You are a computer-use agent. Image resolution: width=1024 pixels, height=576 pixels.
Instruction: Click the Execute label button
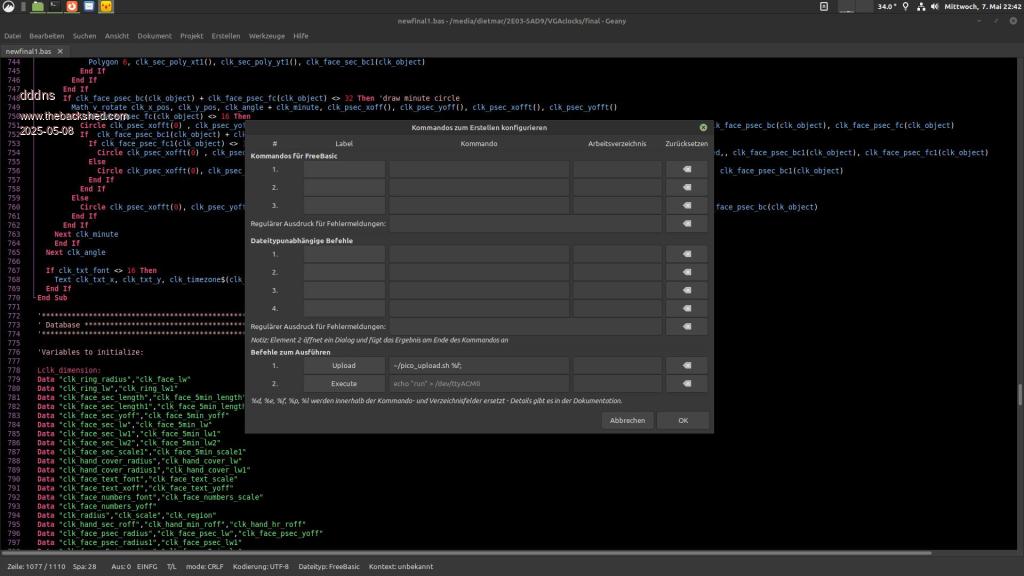(344, 384)
